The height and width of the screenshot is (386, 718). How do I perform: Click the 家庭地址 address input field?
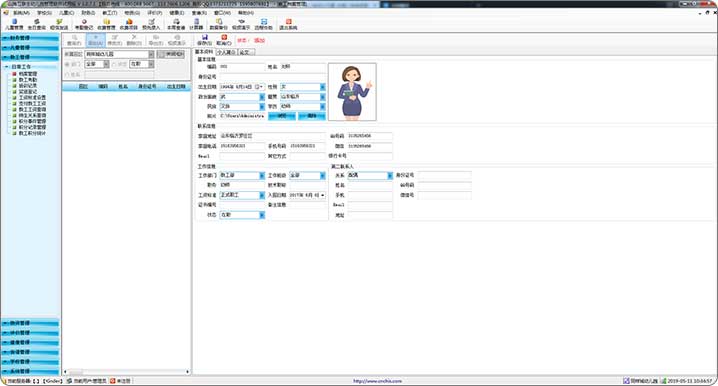pos(272,136)
